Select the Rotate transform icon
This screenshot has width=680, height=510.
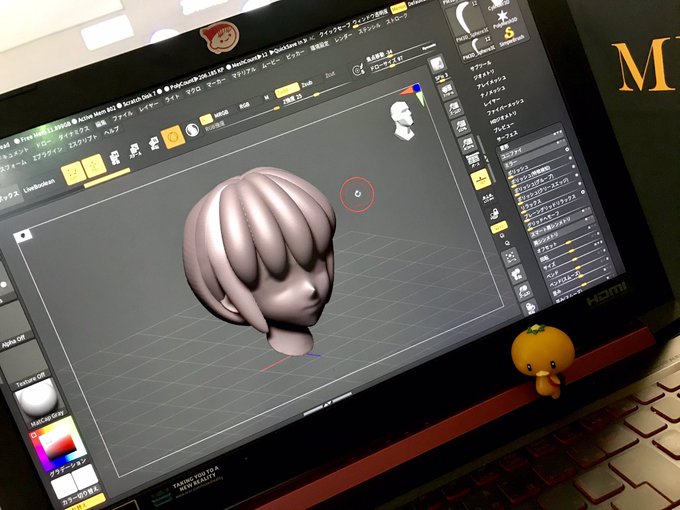[x=153, y=144]
